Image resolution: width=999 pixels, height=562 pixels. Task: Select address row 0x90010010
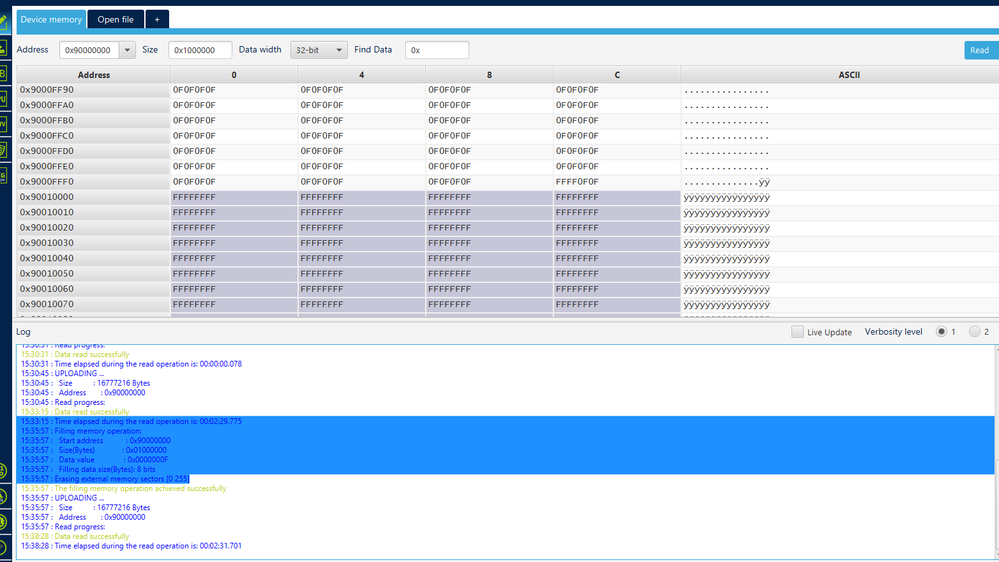pos(93,212)
